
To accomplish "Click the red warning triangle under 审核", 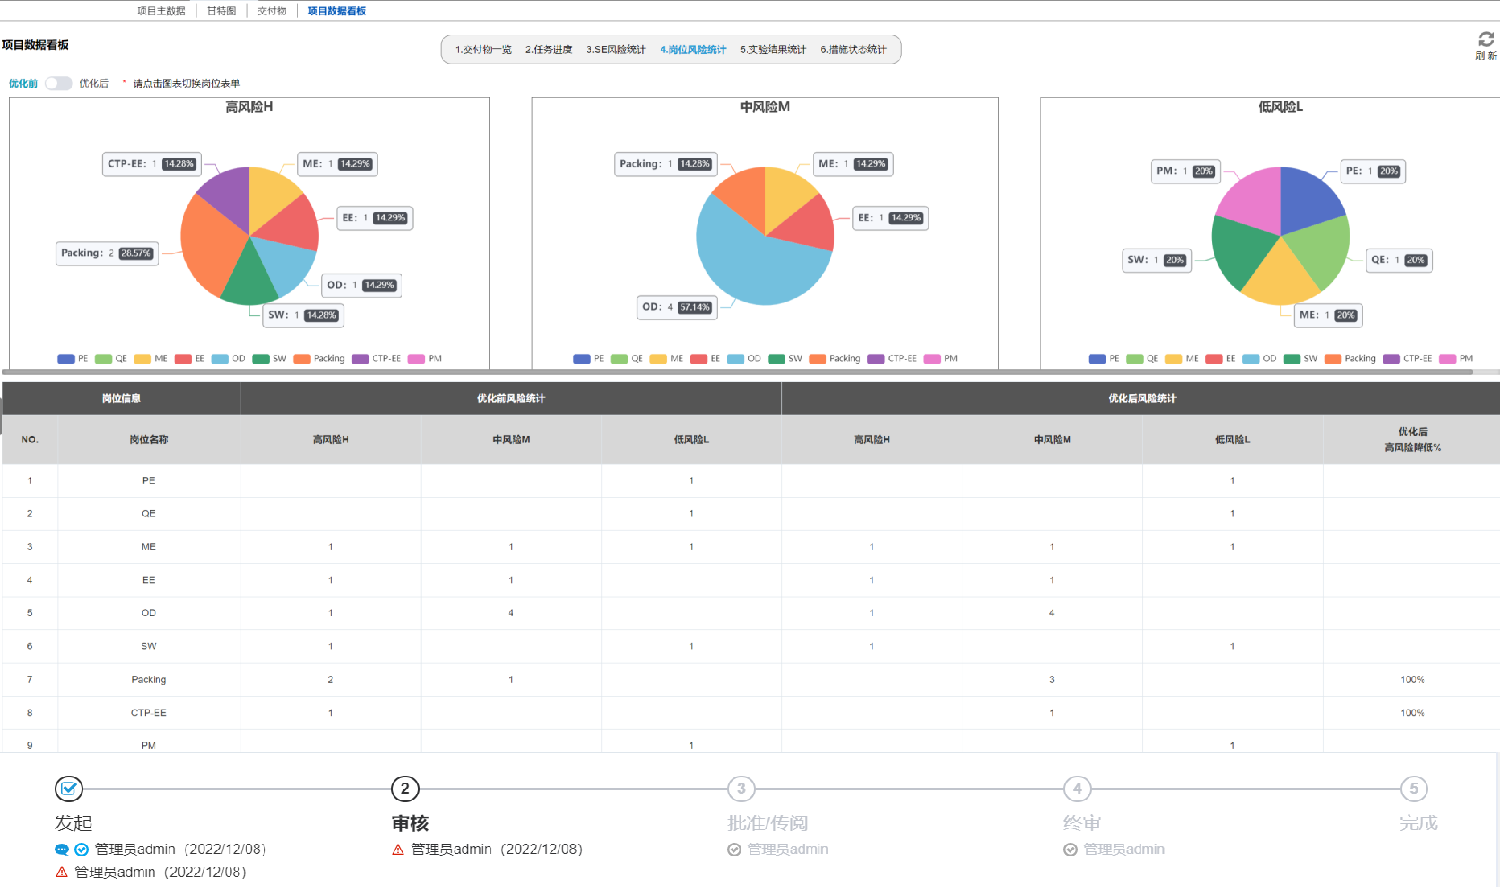I will [398, 850].
